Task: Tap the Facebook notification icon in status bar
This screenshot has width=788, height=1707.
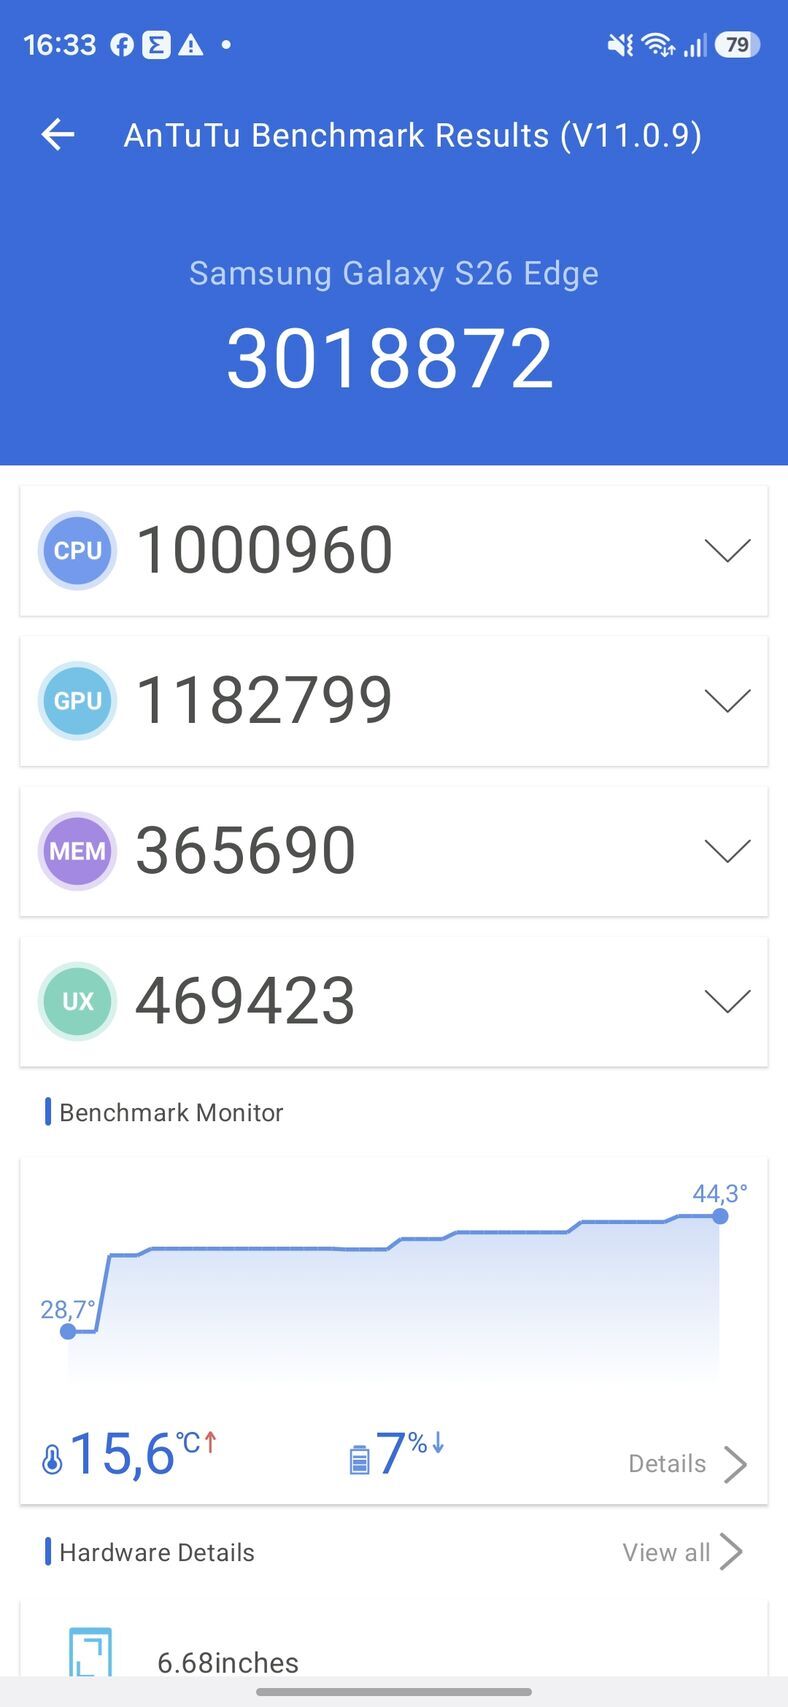Action: pos(122,45)
